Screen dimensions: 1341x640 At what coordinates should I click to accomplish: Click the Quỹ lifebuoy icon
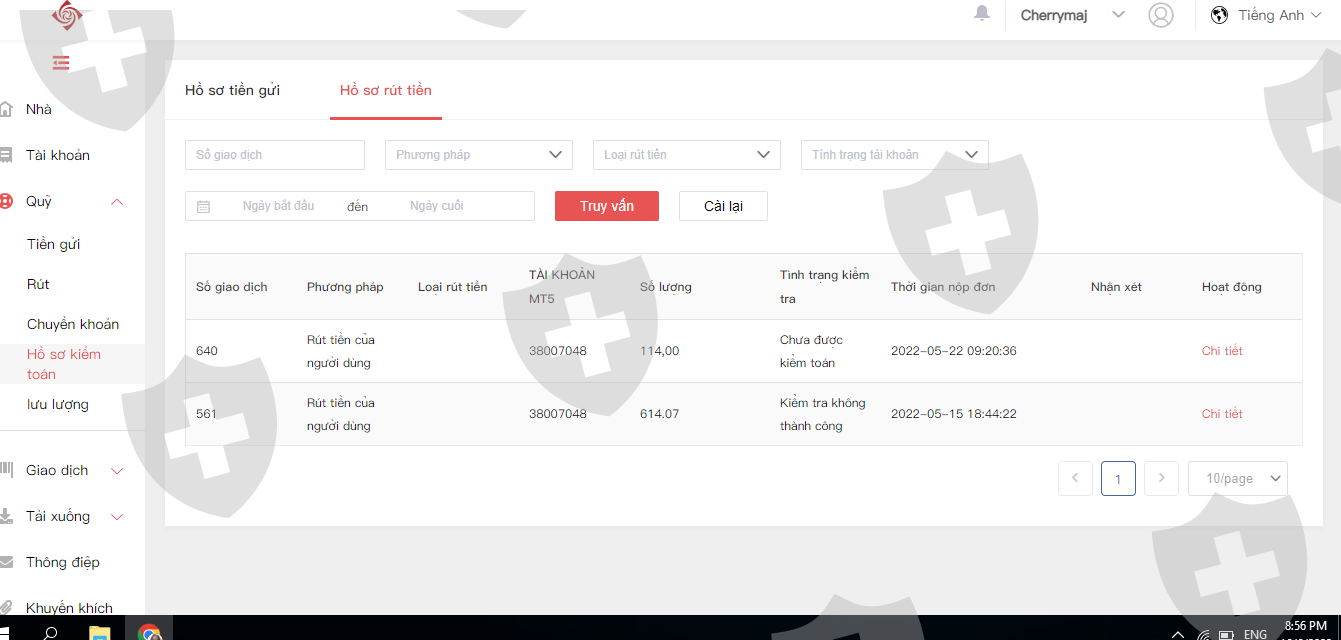[5, 201]
